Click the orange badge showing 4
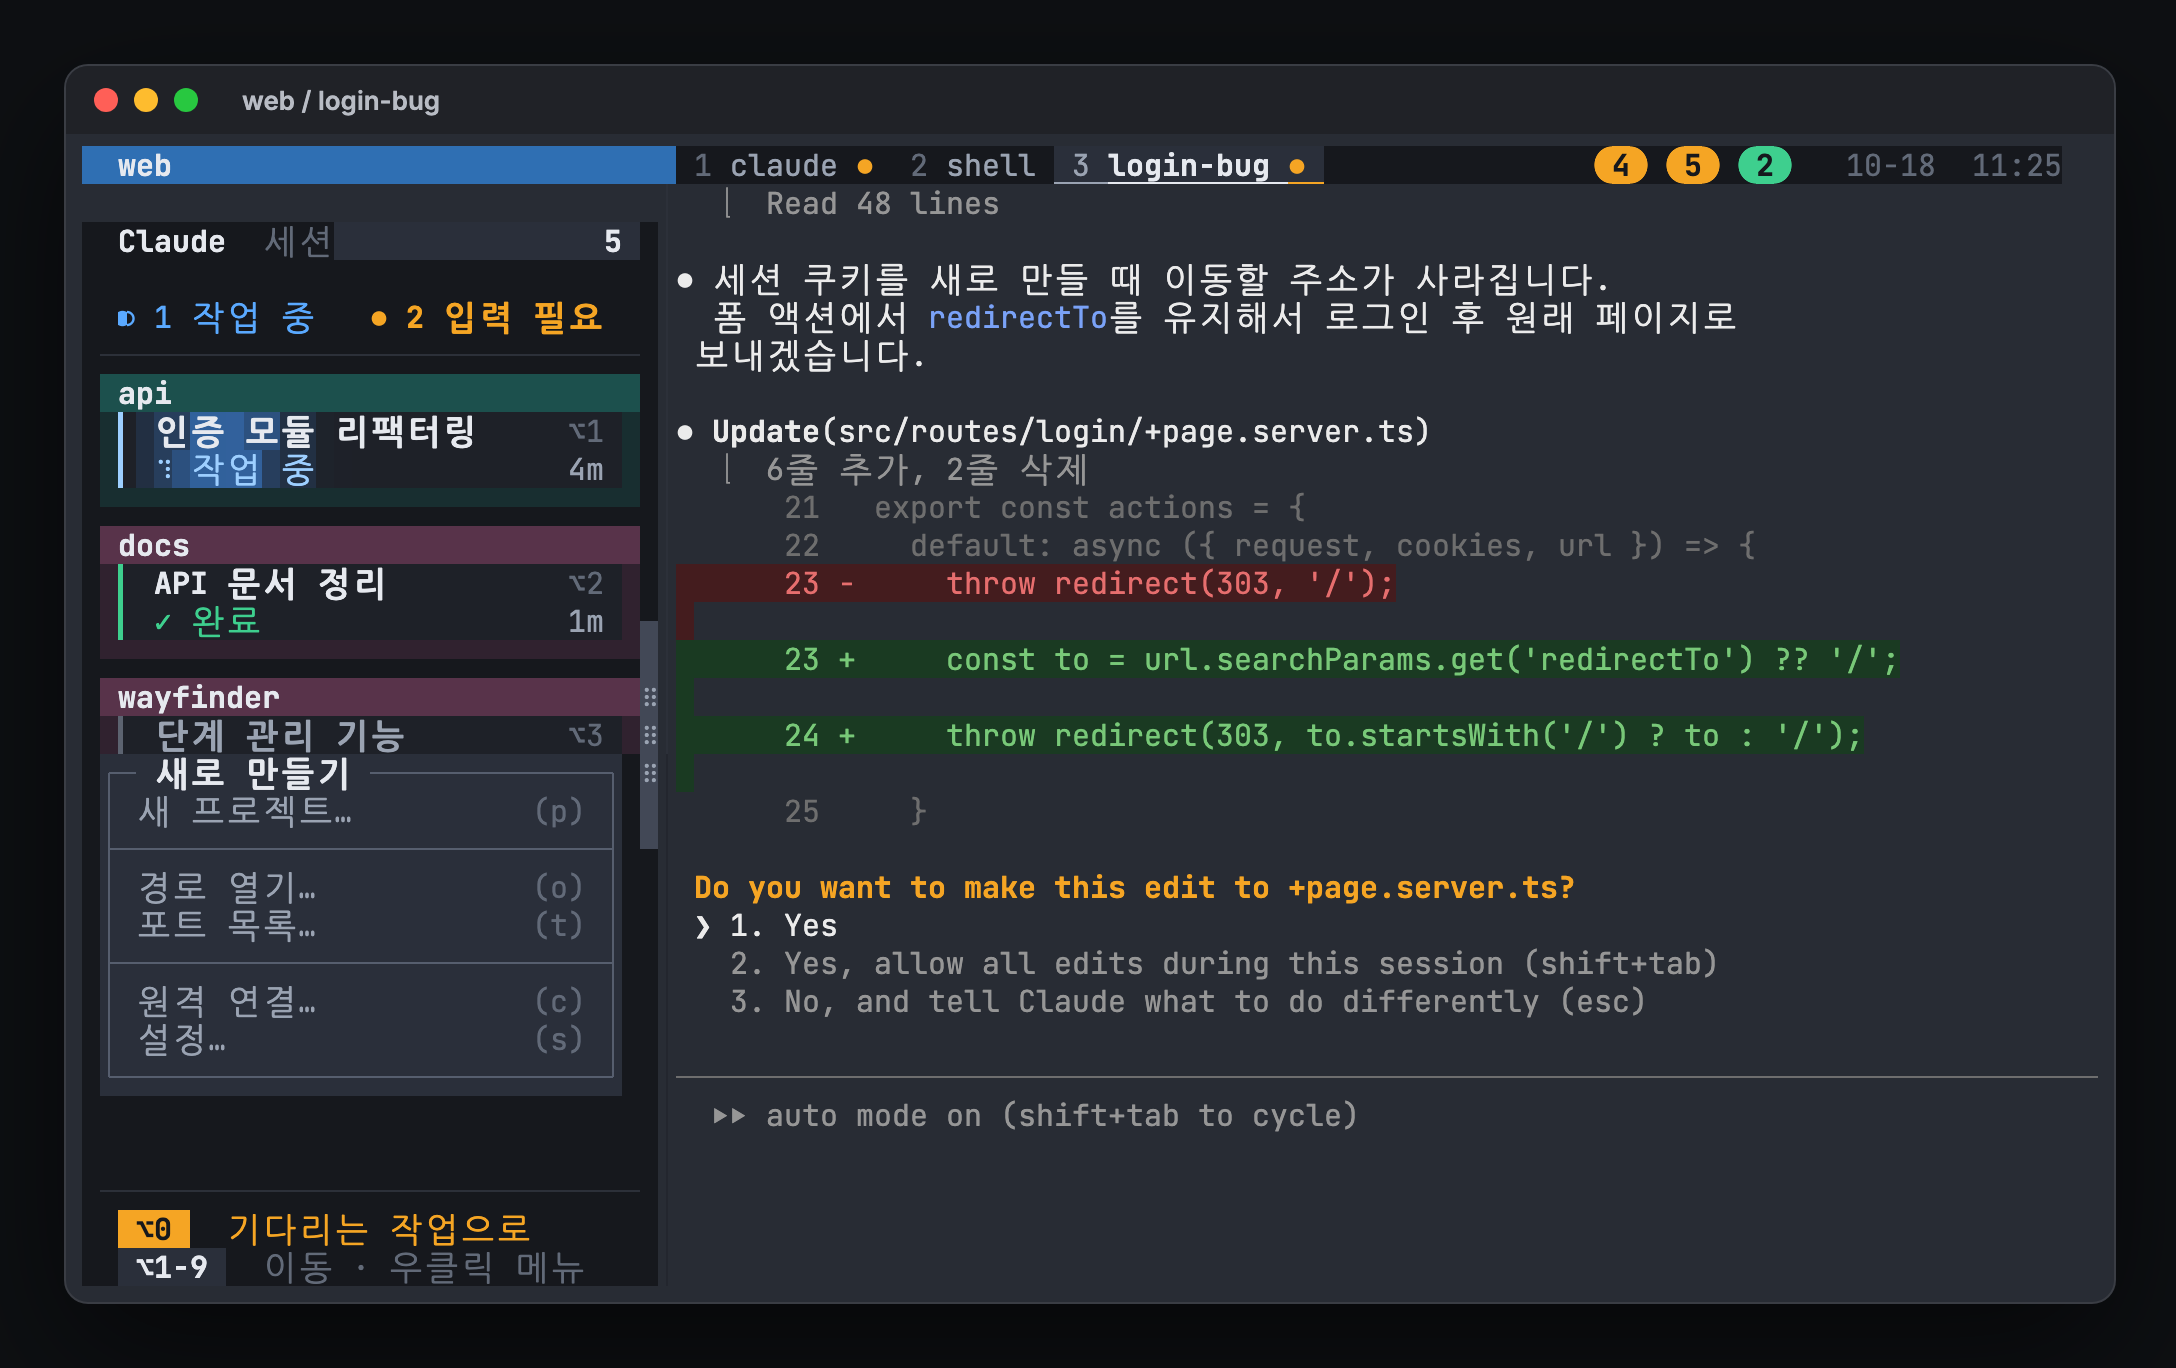Viewport: 2176px width, 1368px height. tap(1620, 165)
